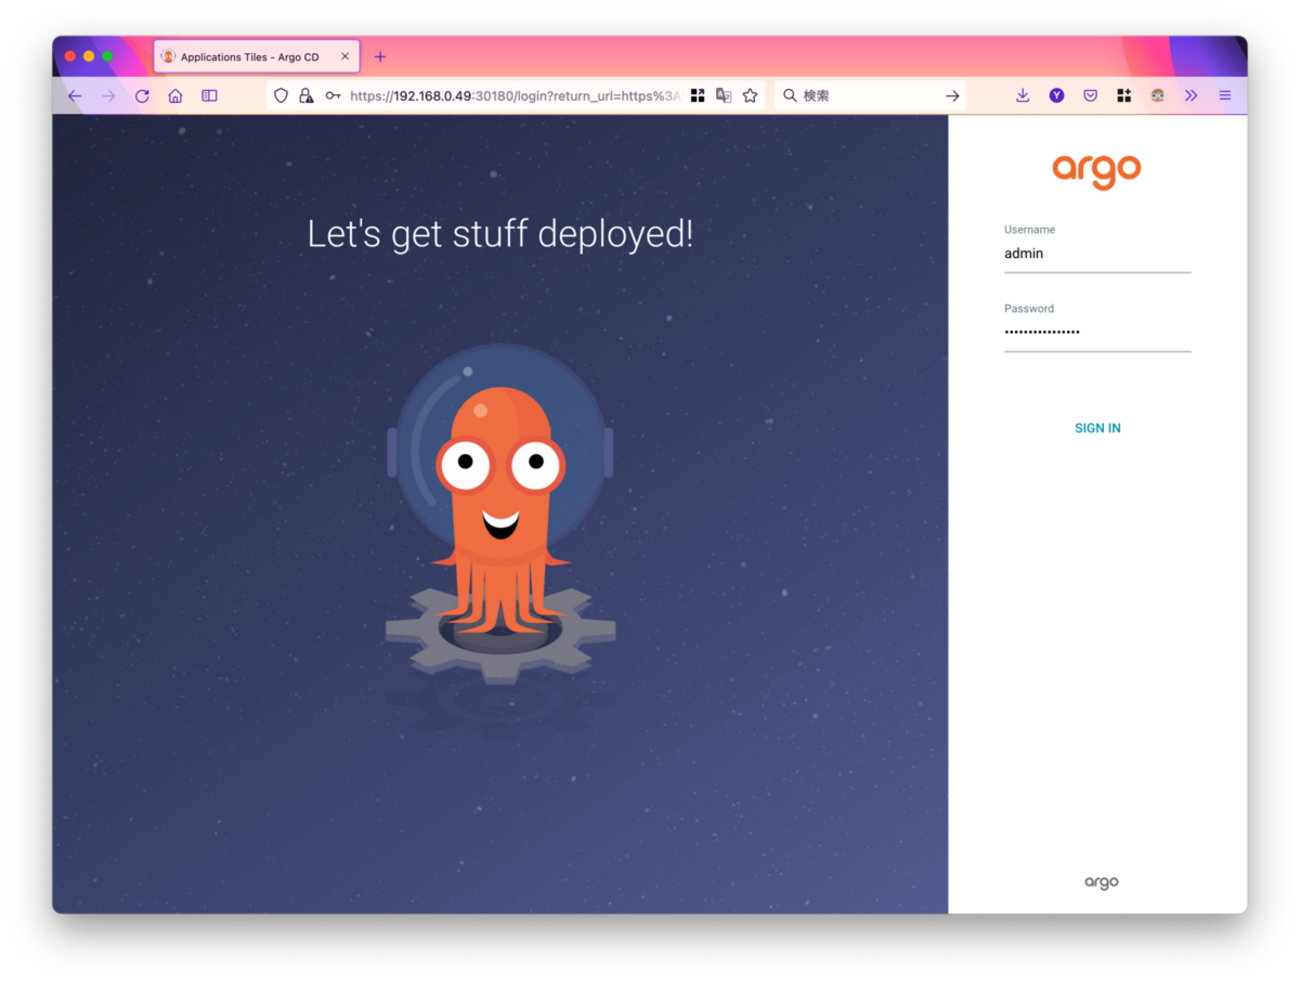
Task: Close the Argo CD tab
Action: [x=345, y=57]
